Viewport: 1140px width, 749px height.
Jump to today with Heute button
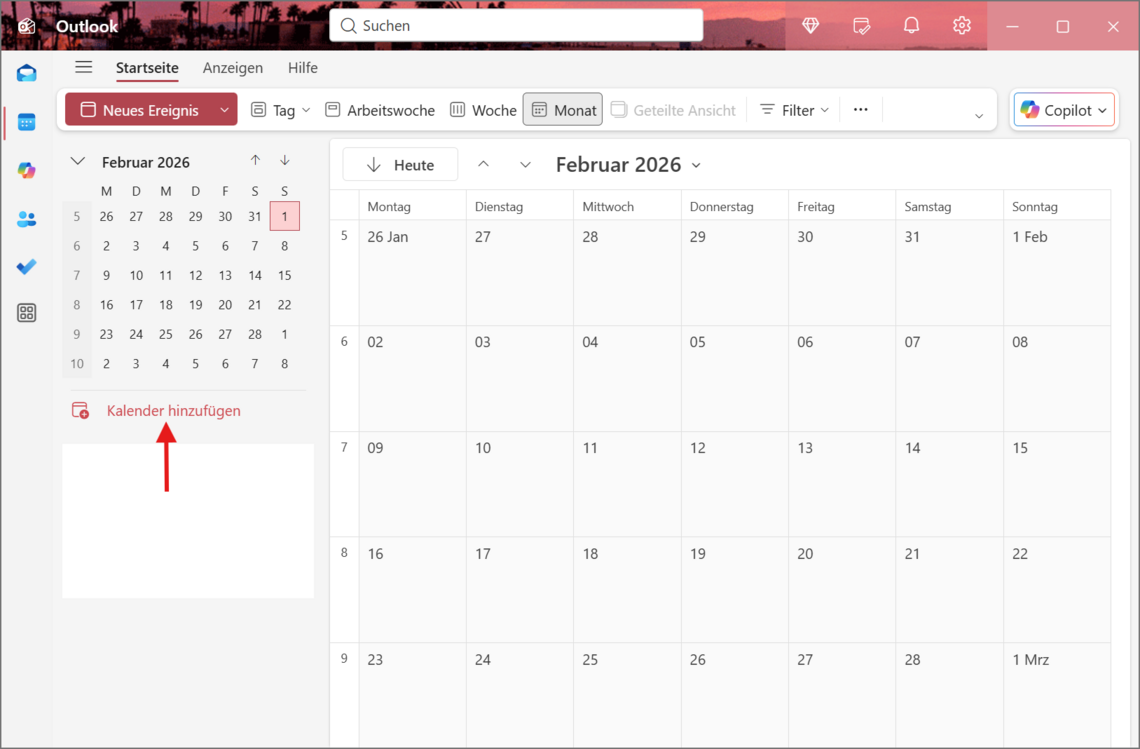[x=400, y=165]
